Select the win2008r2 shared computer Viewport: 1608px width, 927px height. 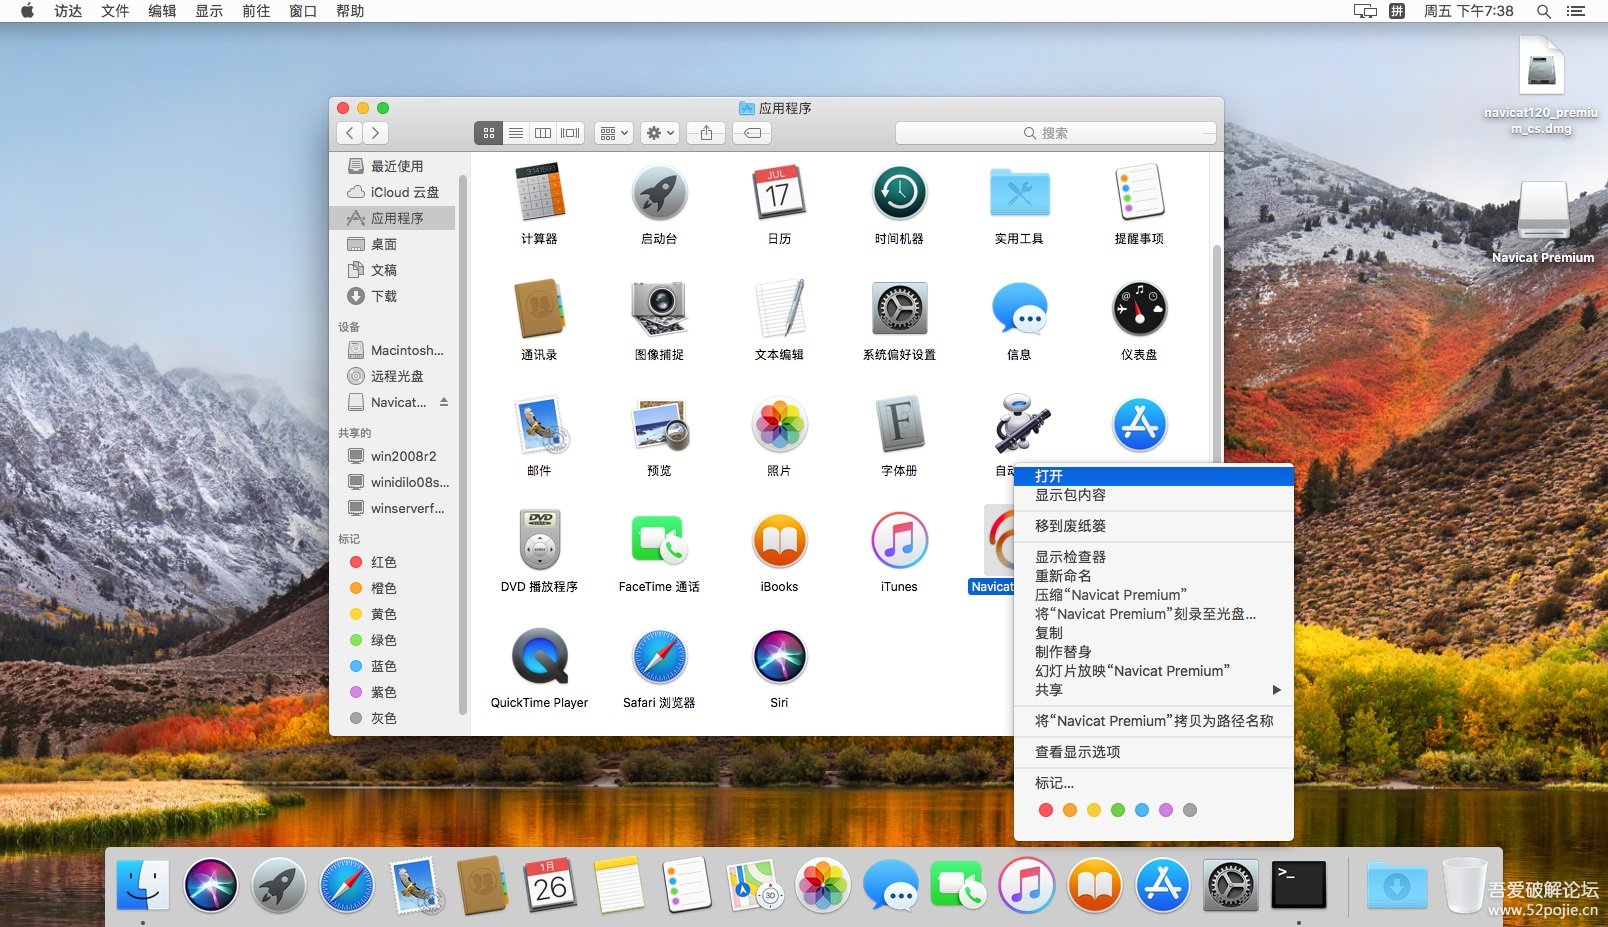(393, 456)
